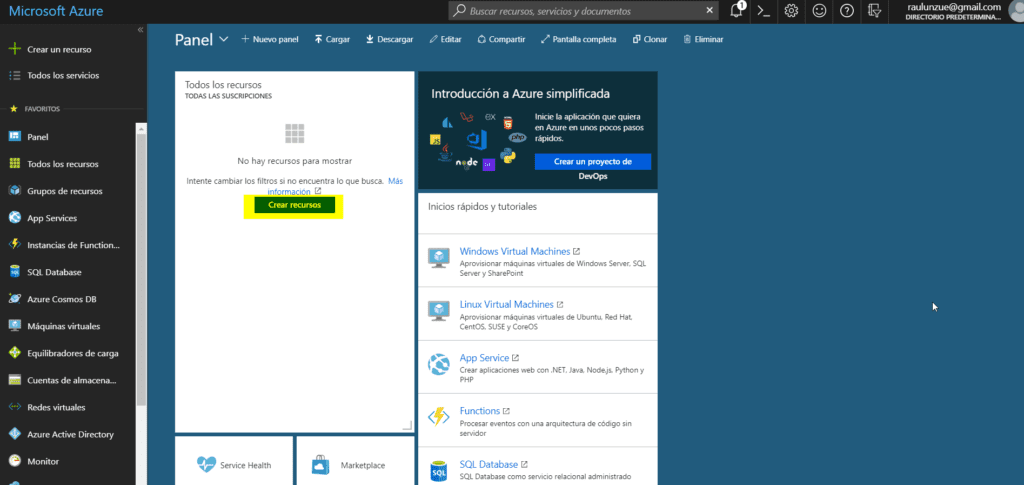The image size is (1024, 485).
Task: Open App Services in sidebar
Action: click(52, 218)
